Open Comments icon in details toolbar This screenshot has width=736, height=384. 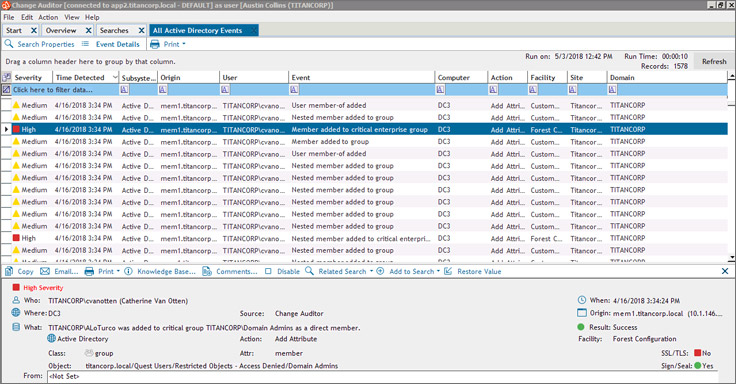pyautogui.click(x=207, y=271)
